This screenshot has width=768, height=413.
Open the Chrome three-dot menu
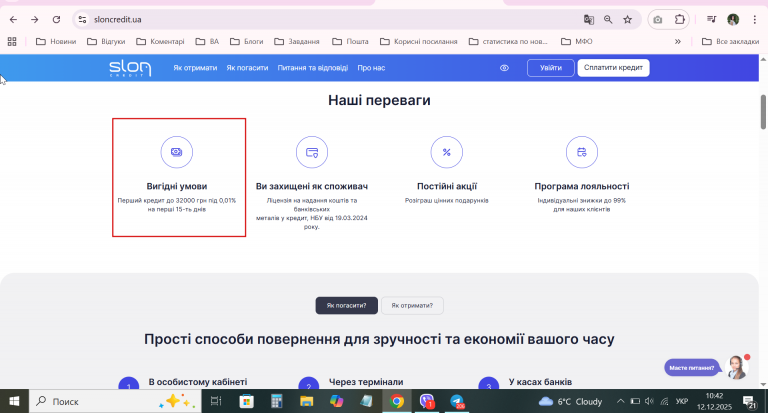[755, 20]
